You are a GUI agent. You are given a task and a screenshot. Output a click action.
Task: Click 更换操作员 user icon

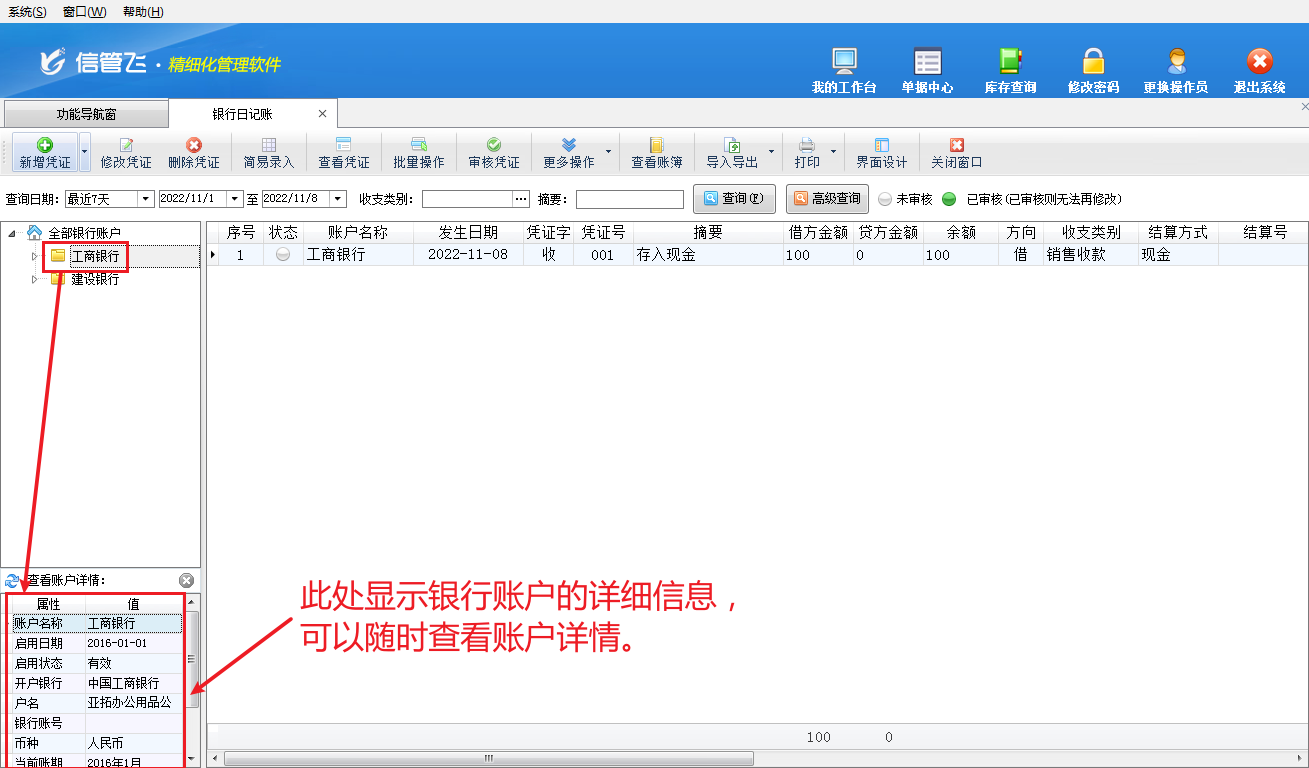[x=1176, y=62]
